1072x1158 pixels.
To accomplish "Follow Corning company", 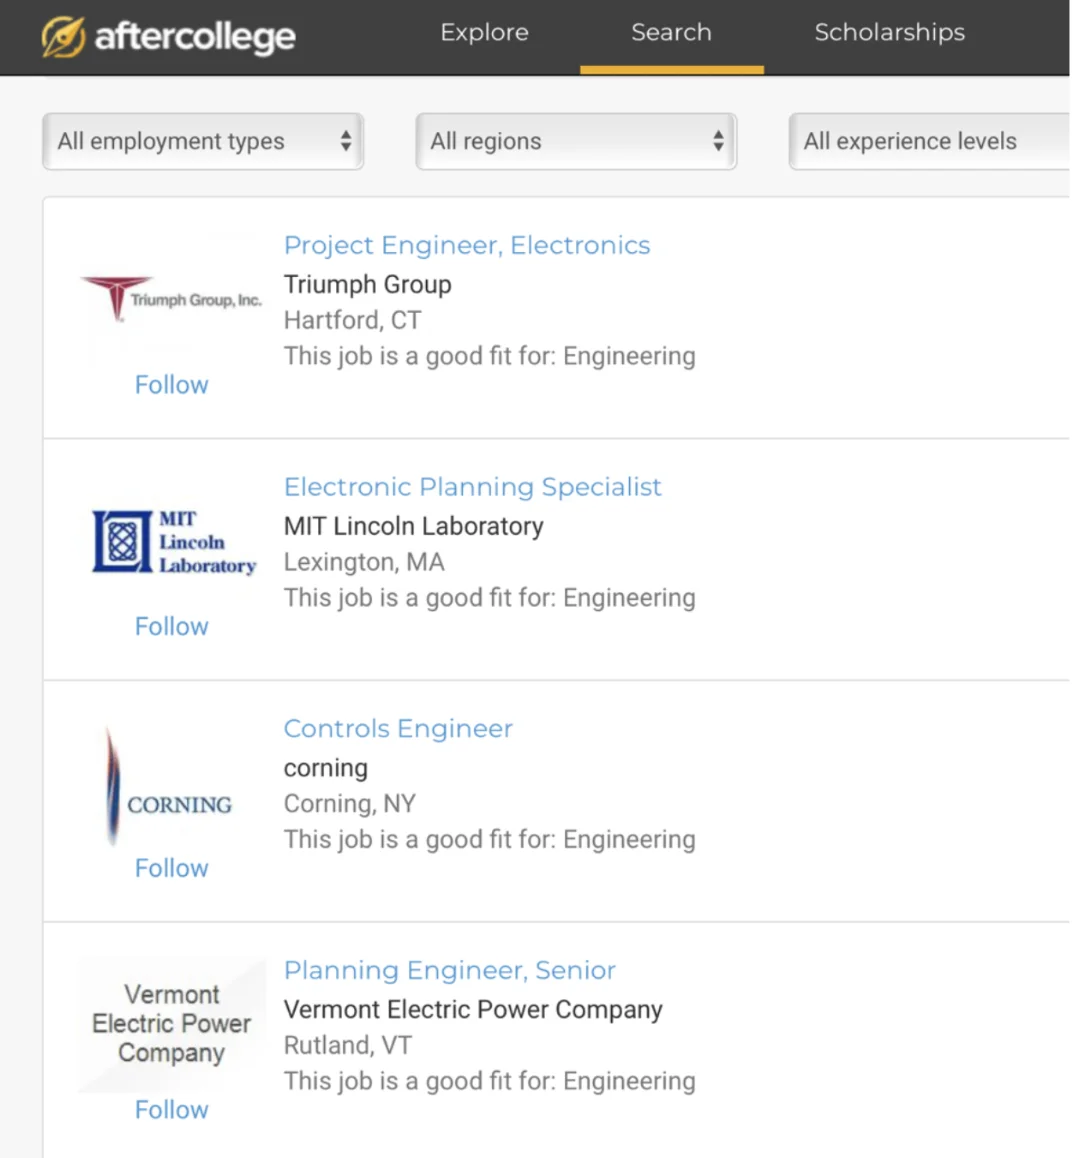I will coord(171,869).
